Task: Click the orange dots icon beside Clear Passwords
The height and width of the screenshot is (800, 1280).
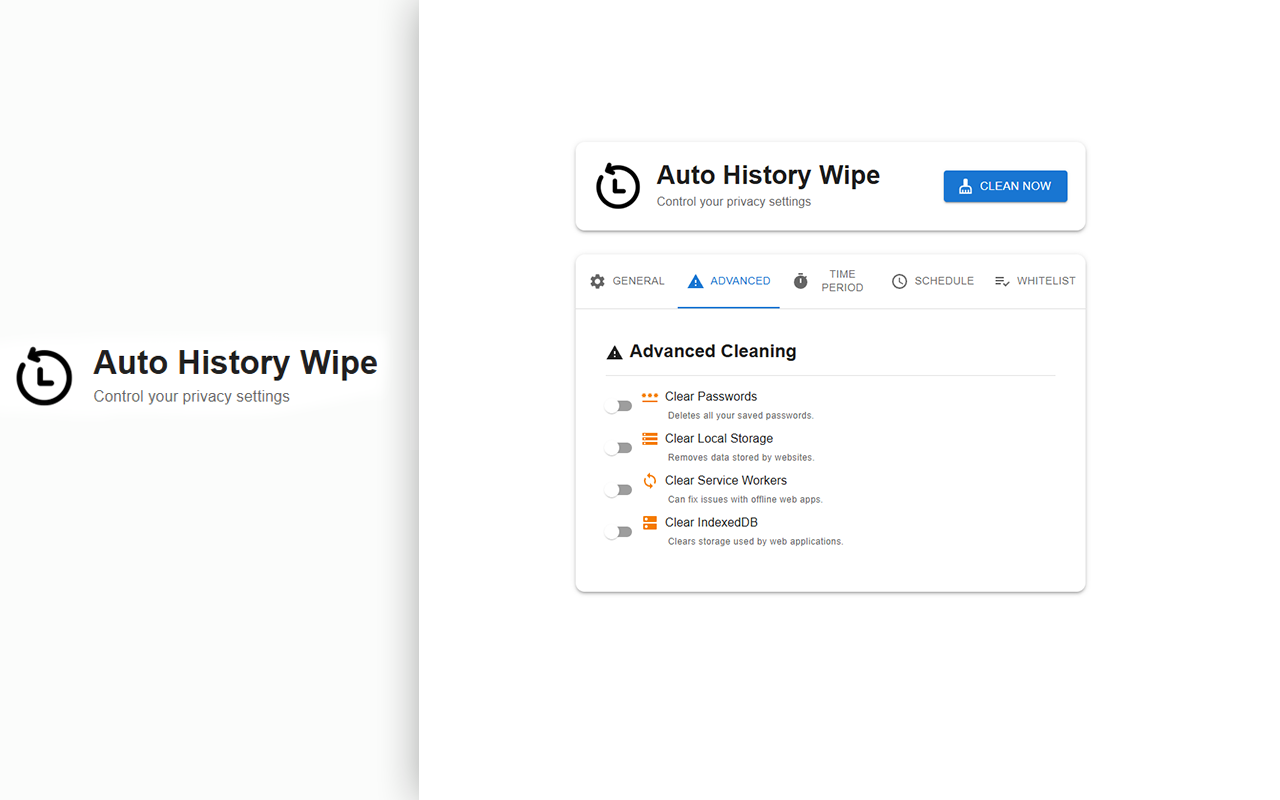Action: click(x=649, y=394)
